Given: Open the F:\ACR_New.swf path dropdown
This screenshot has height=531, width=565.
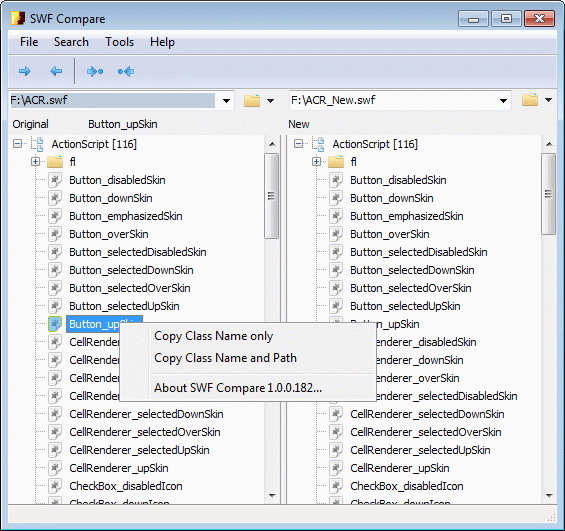Looking at the screenshot, I should pyautogui.click(x=503, y=101).
